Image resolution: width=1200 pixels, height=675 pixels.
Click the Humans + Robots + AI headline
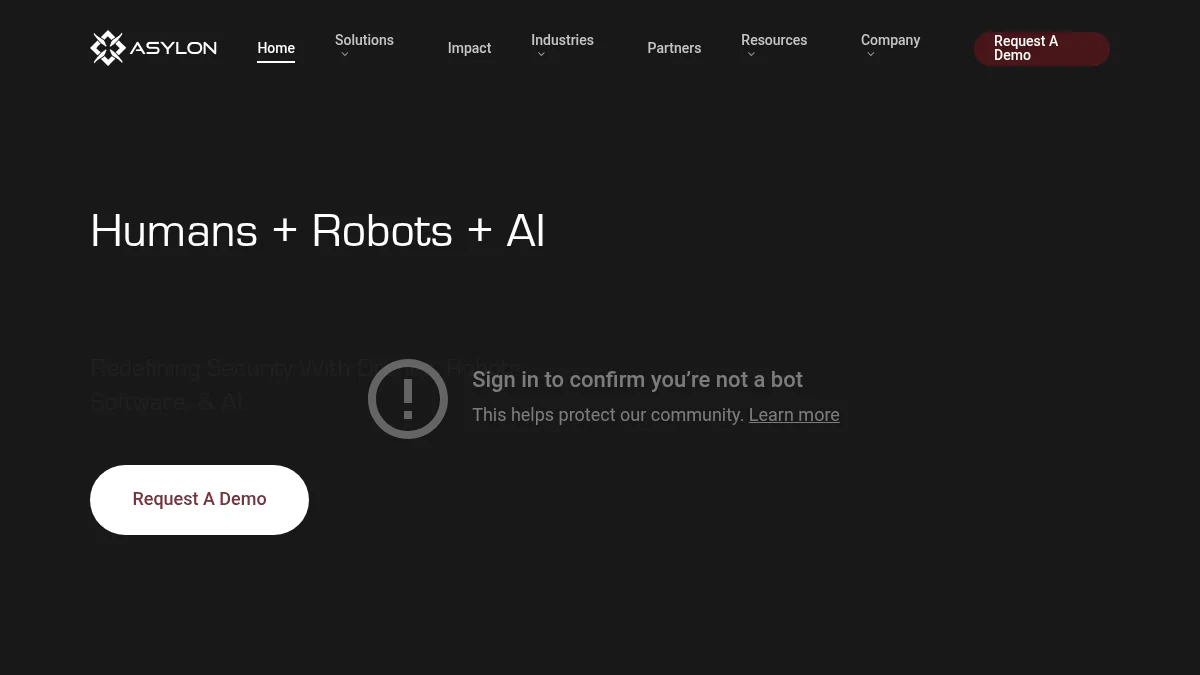click(x=317, y=231)
